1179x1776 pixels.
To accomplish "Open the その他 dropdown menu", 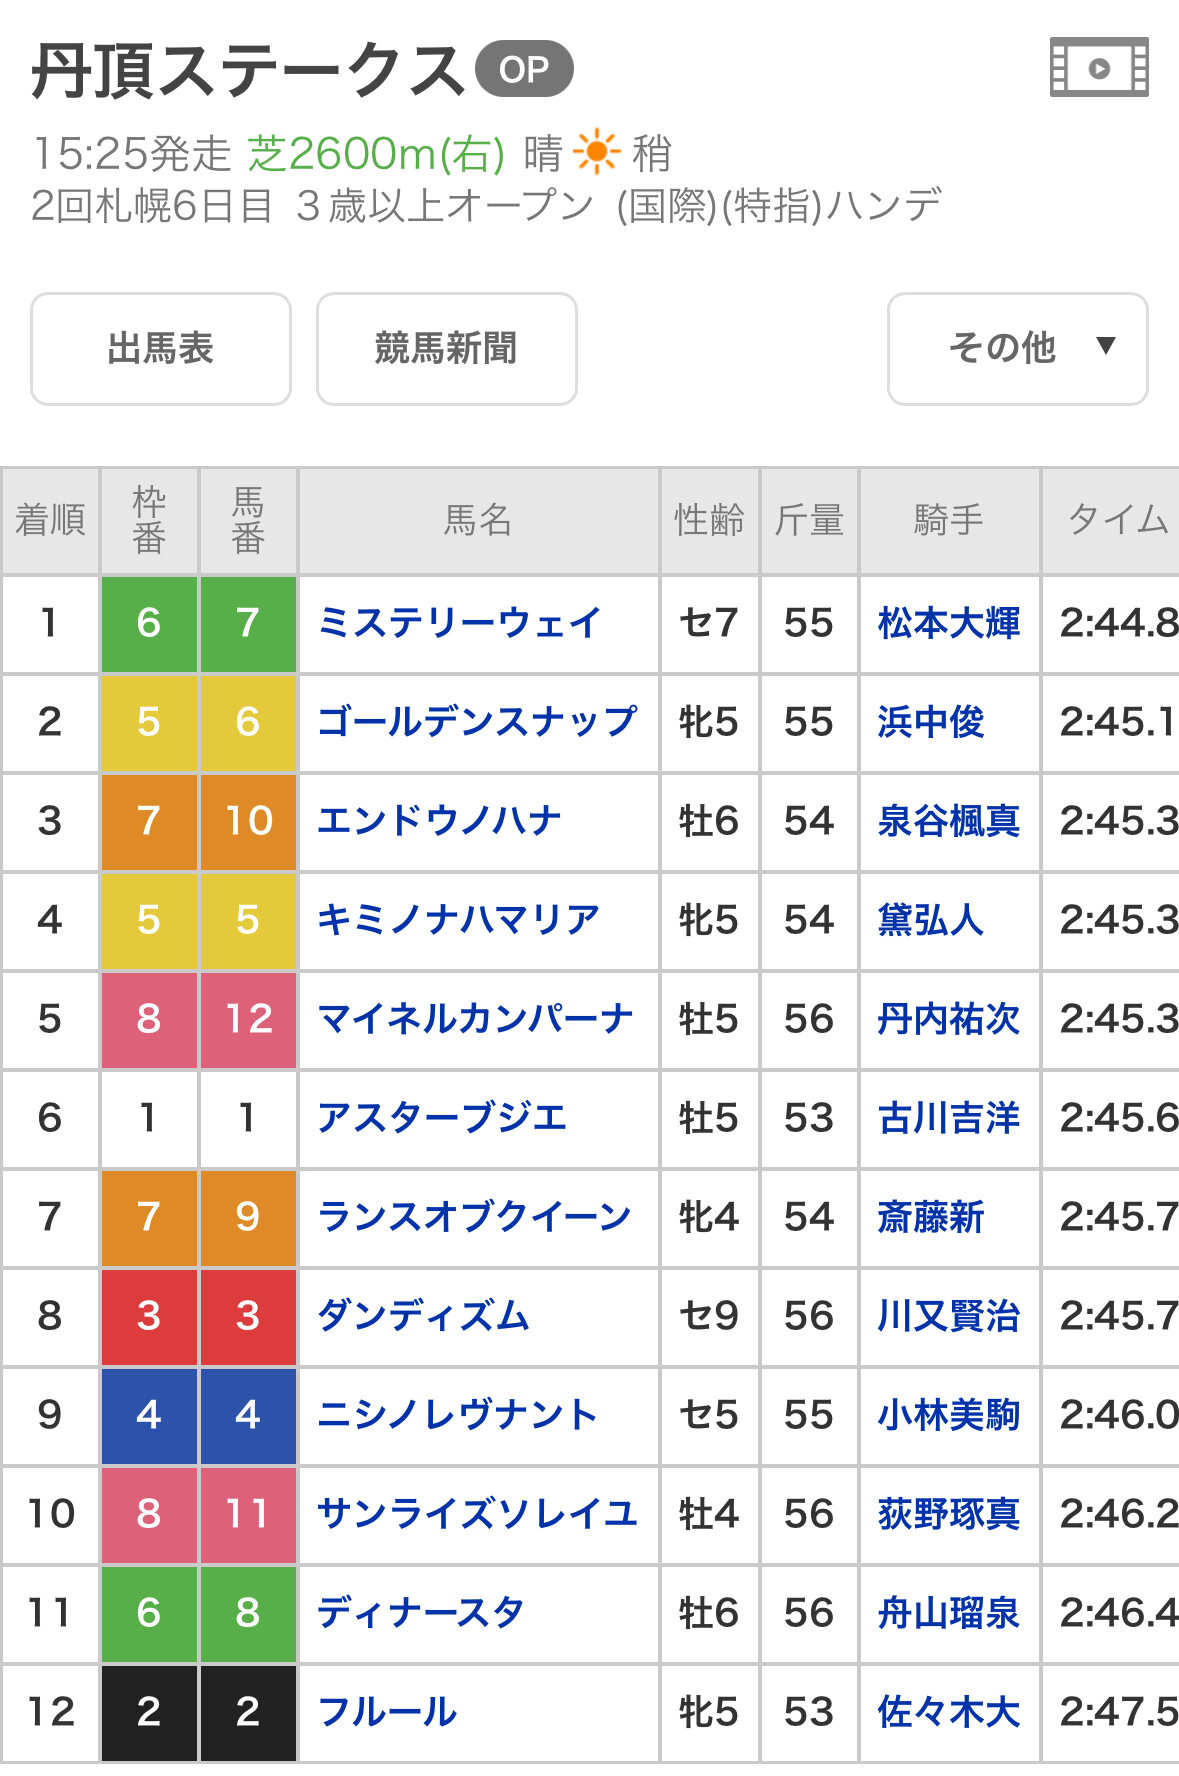I will pyautogui.click(x=1017, y=348).
